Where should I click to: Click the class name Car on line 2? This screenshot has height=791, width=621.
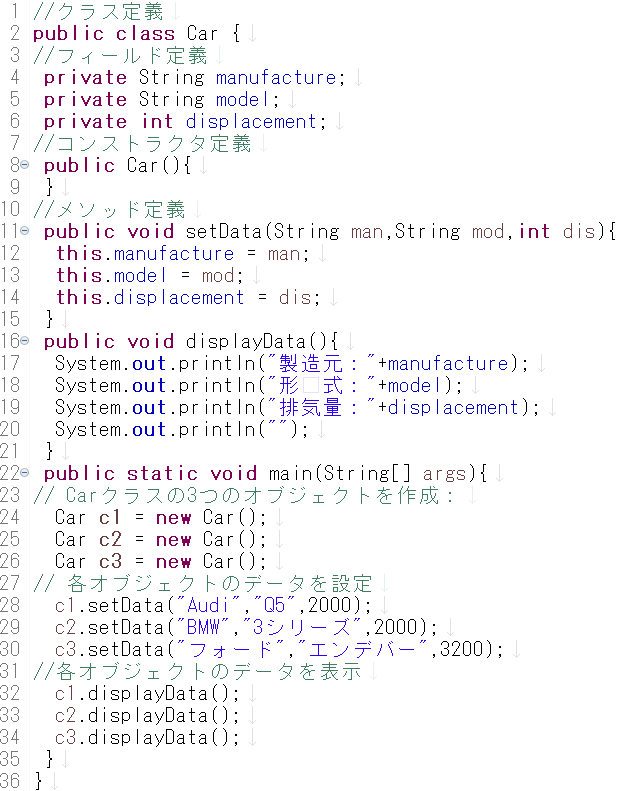(x=202, y=34)
